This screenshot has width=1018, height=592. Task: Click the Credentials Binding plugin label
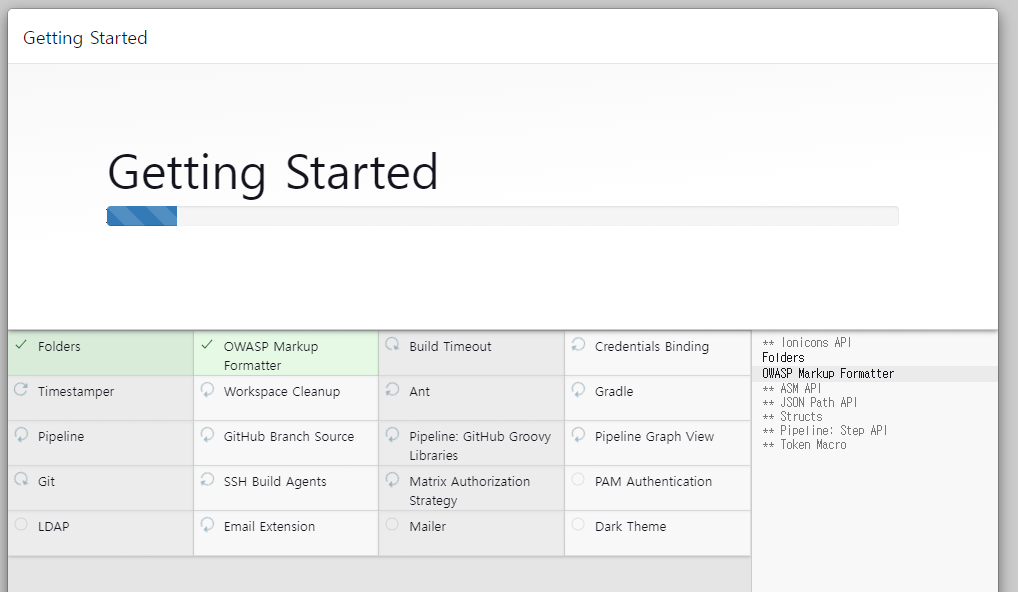pyautogui.click(x=652, y=347)
